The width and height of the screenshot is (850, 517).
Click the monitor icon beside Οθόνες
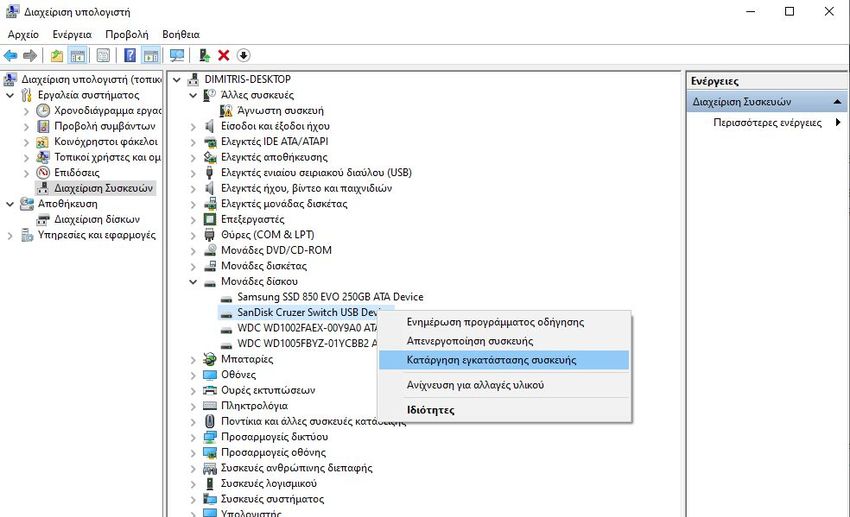(x=210, y=374)
